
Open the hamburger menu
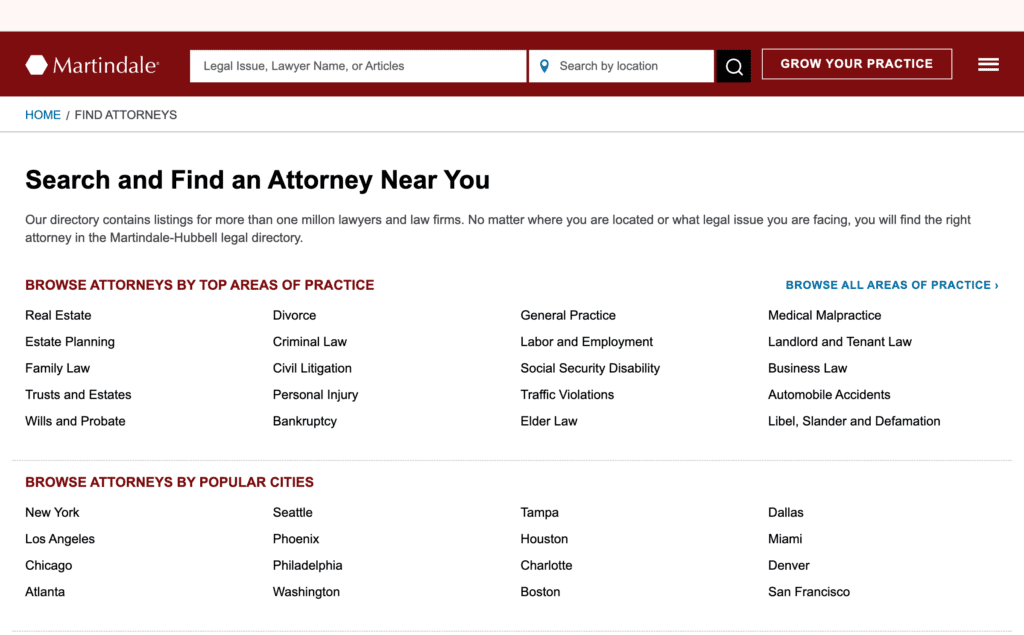pyautogui.click(x=988, y=65)
